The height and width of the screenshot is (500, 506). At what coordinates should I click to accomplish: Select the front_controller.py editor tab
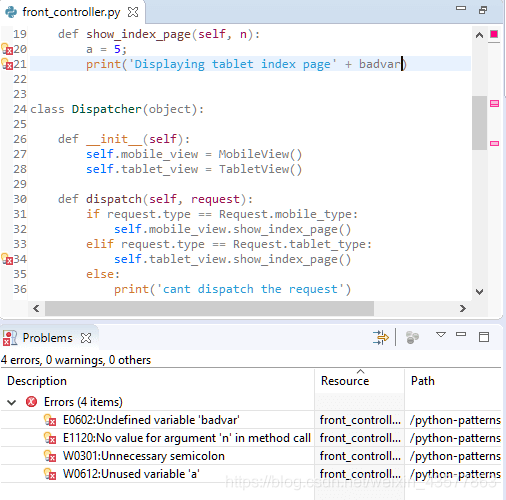pos(71,12)
